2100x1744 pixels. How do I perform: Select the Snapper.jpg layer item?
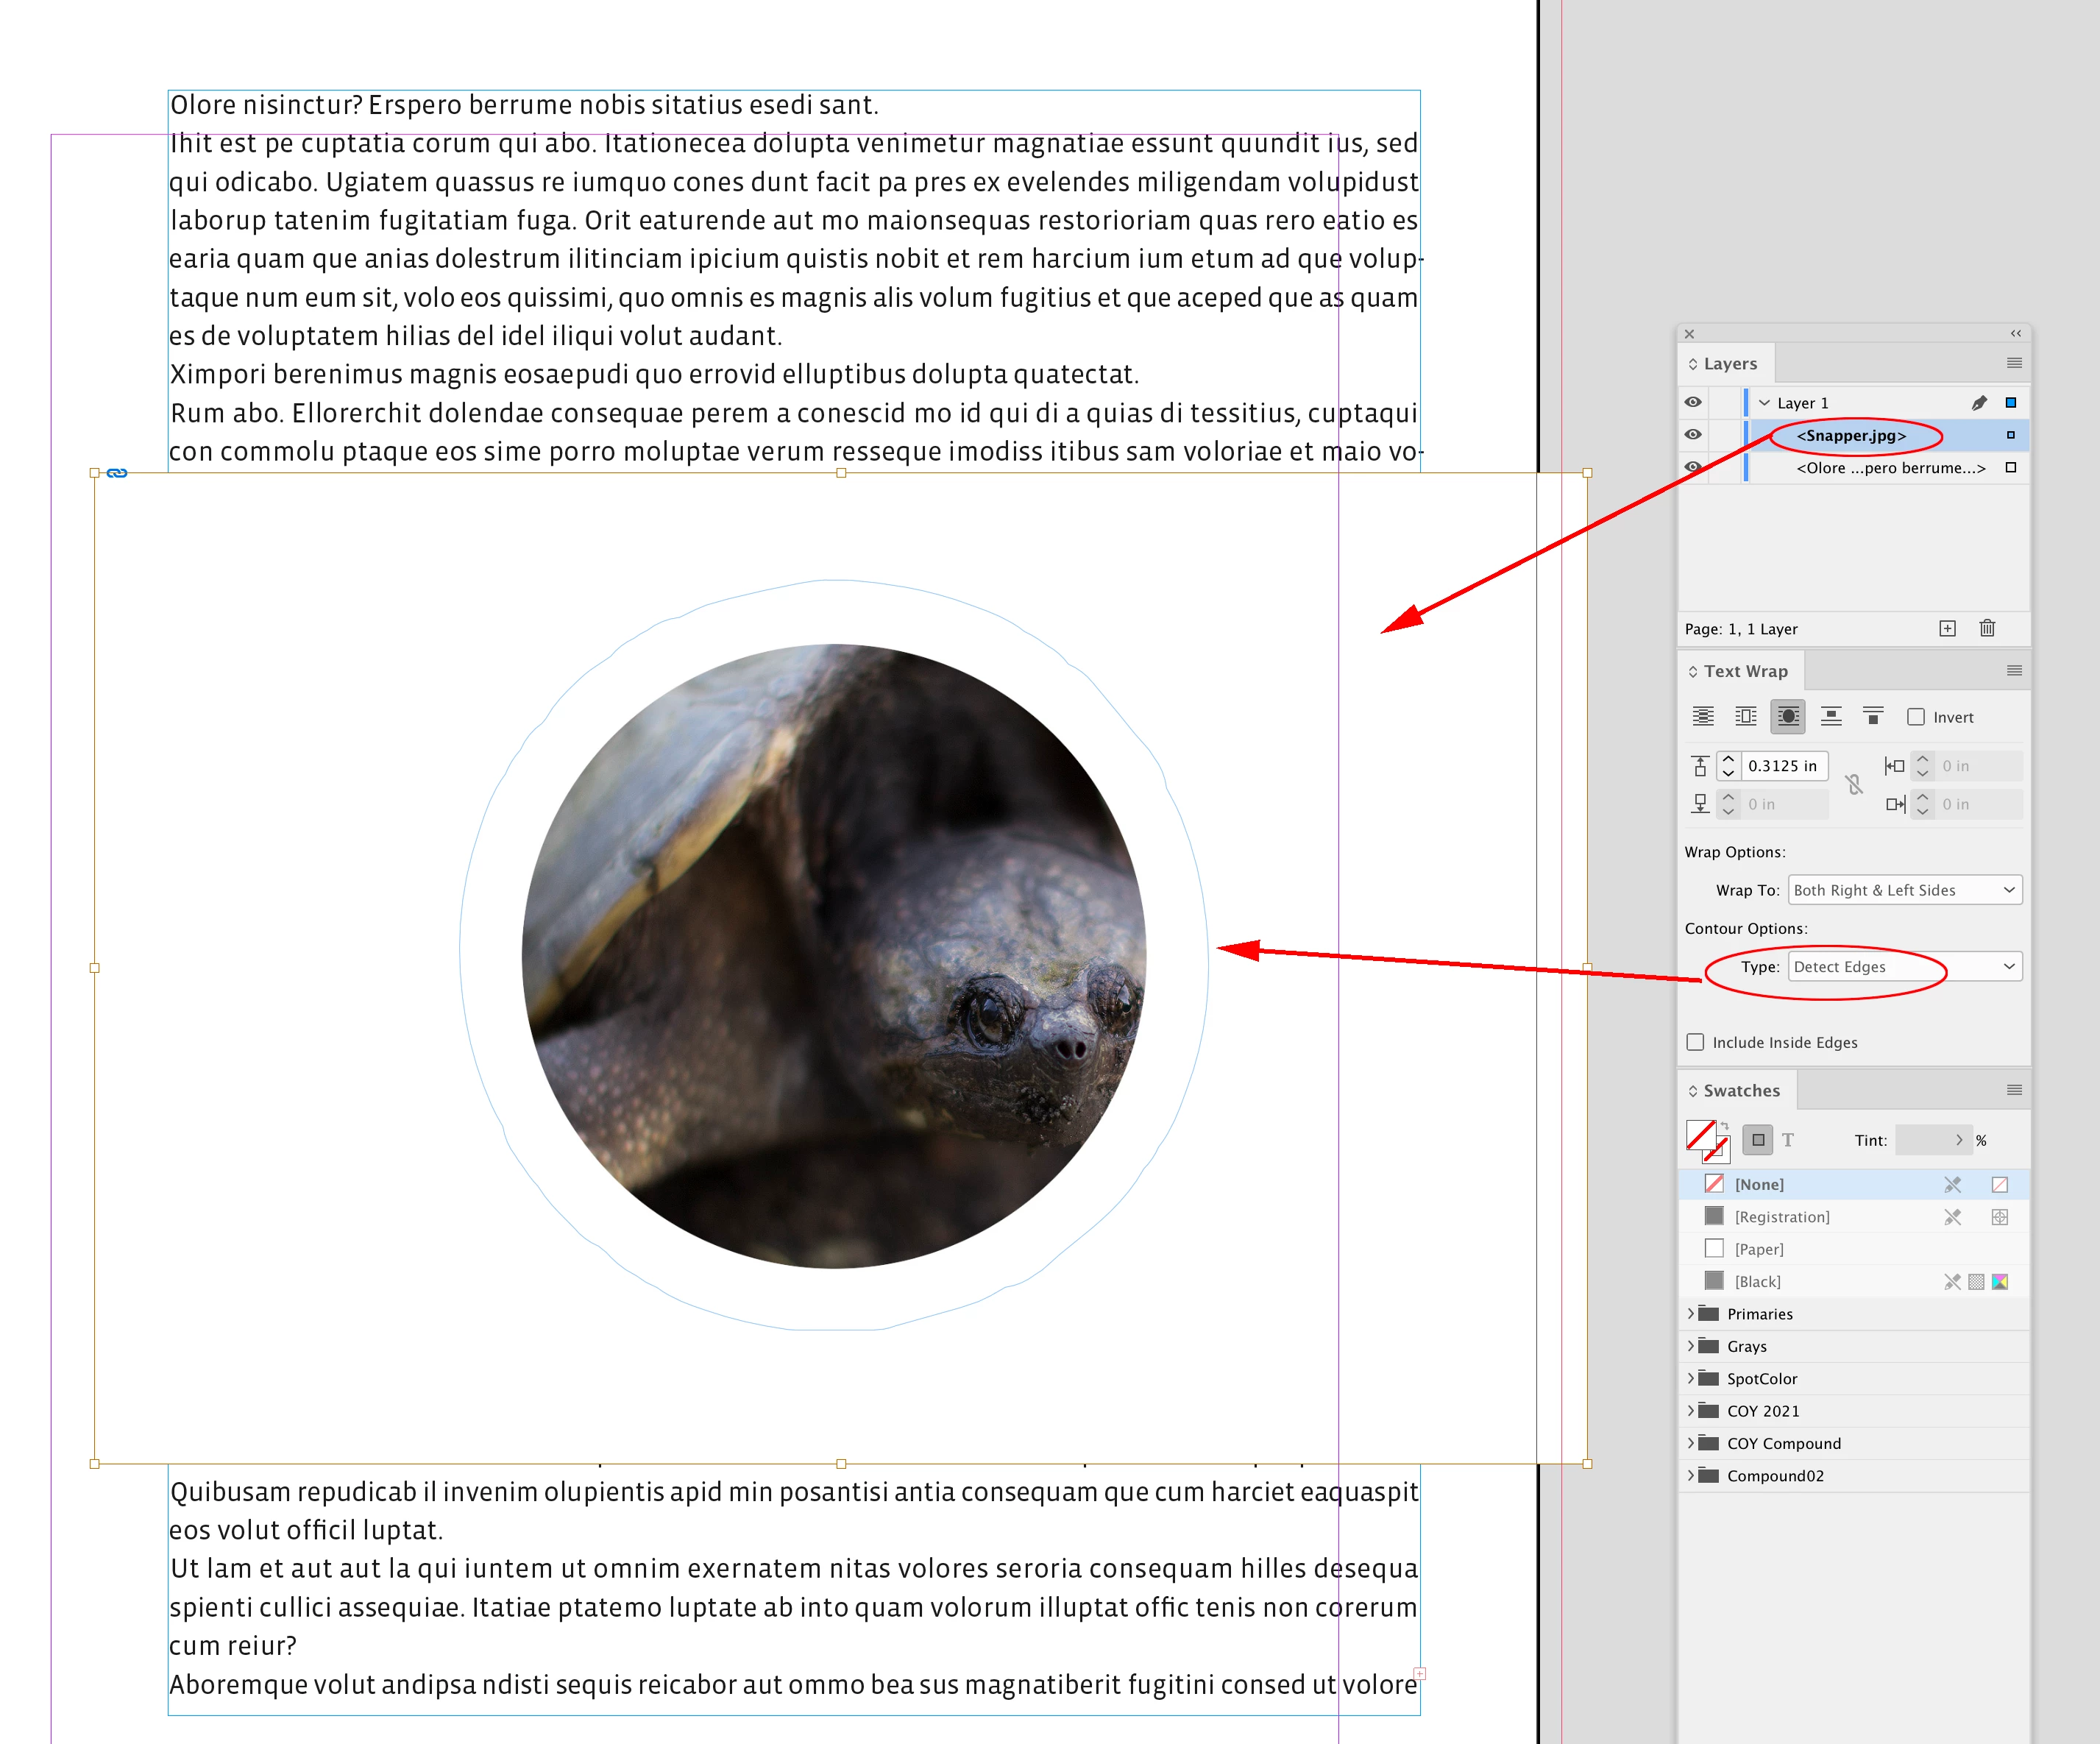pyautogui.click(x=1851, y=436)
